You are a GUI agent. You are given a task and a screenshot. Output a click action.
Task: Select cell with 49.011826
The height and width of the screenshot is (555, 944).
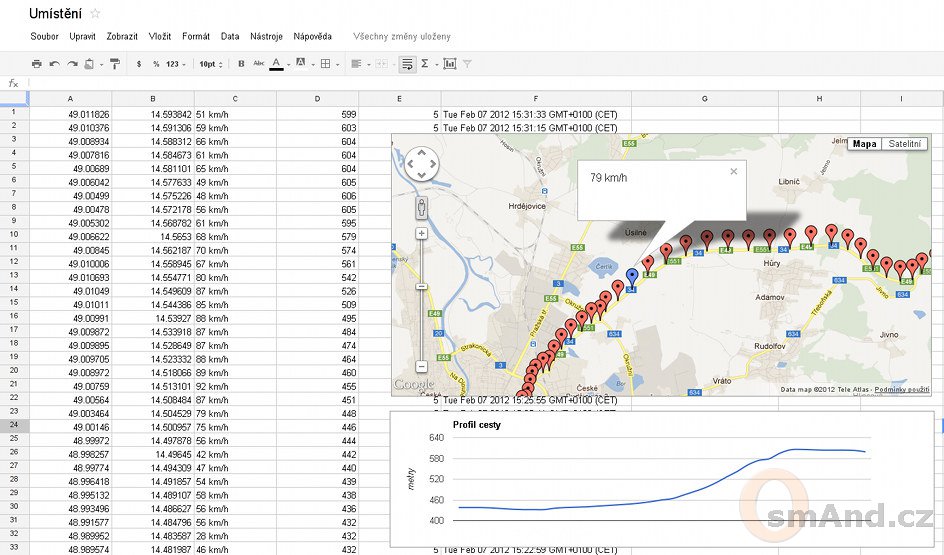(70, 114)
